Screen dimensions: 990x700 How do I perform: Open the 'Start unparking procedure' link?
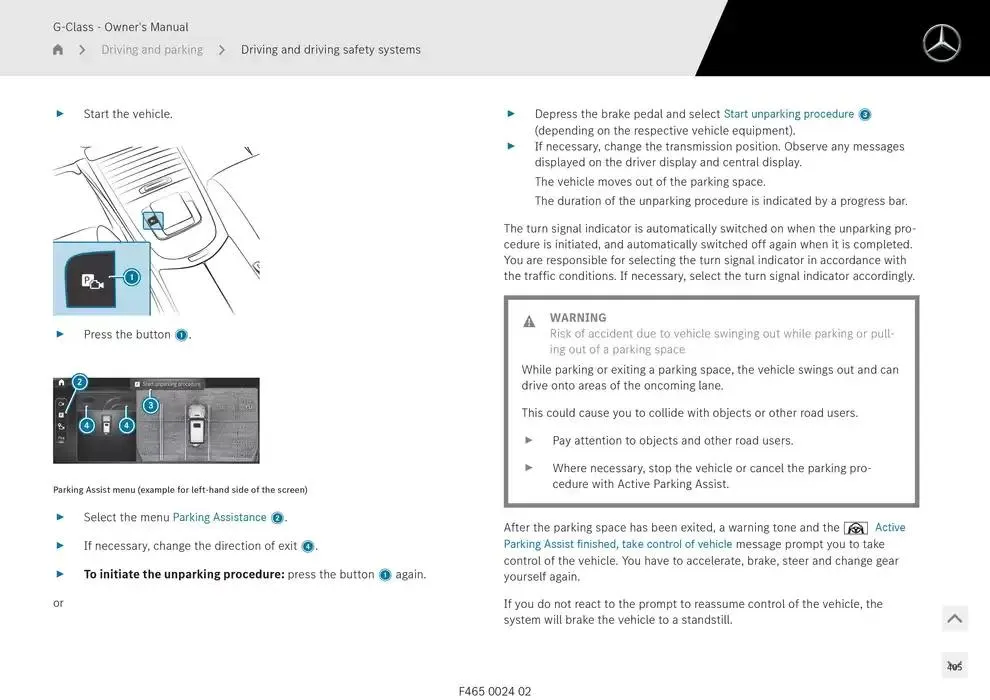[x=788, y=114]
